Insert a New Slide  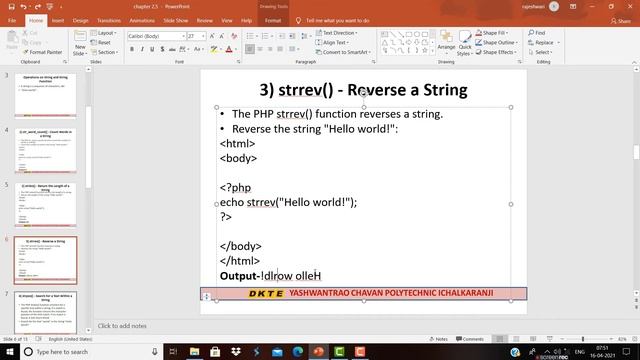coord(80,43)
